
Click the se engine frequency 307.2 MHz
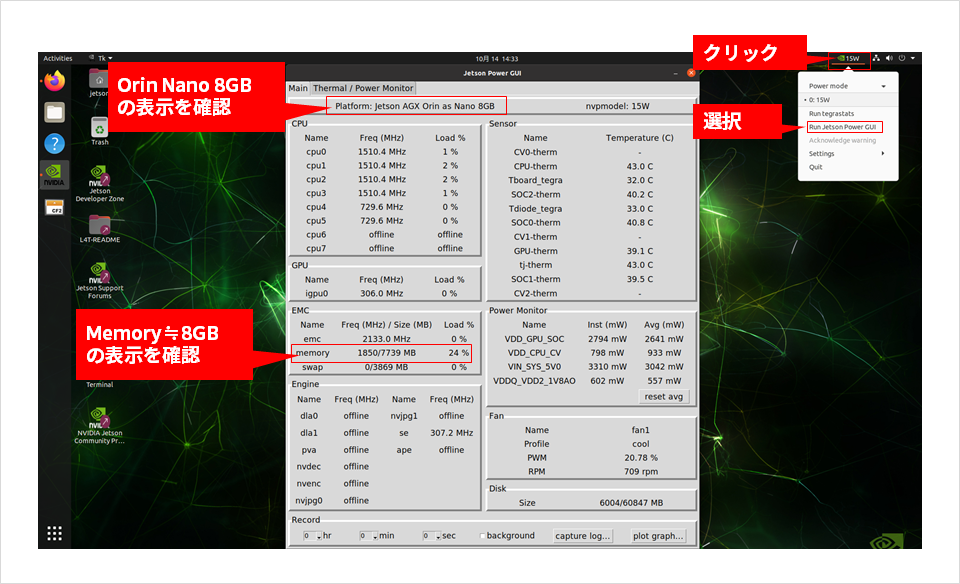point(451,433)
